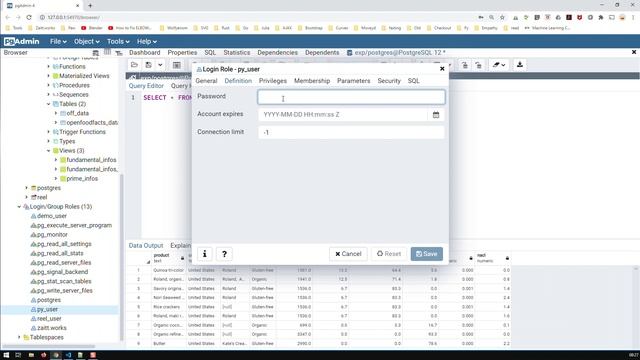The width and height of the screenshot is (640, 360).
Task: Click the commit icon in query toolbar
Action: (x=465, y=65)
